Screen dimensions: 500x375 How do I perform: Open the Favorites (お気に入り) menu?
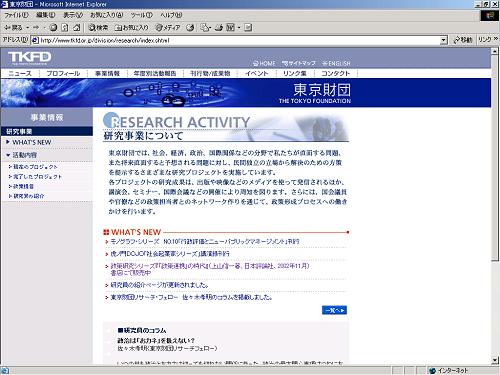pos(107,15)
